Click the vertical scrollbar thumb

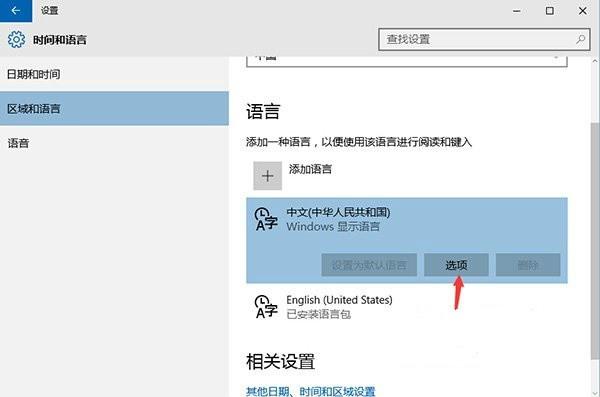point(595,241)
